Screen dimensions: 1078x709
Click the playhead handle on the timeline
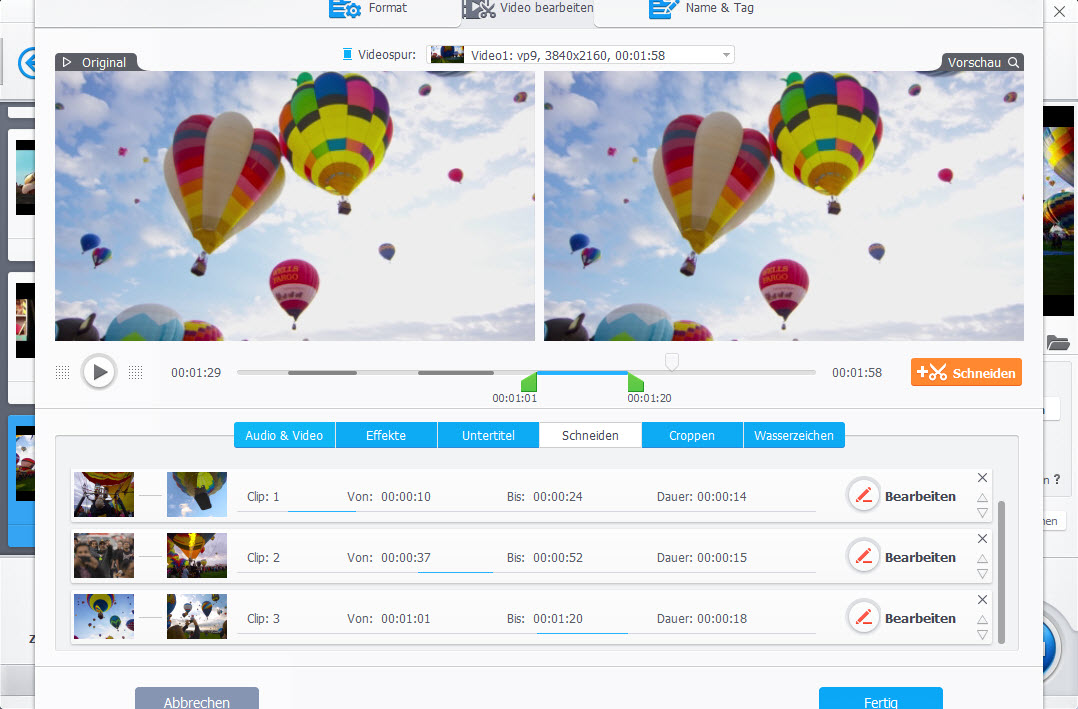click(672, 362)
